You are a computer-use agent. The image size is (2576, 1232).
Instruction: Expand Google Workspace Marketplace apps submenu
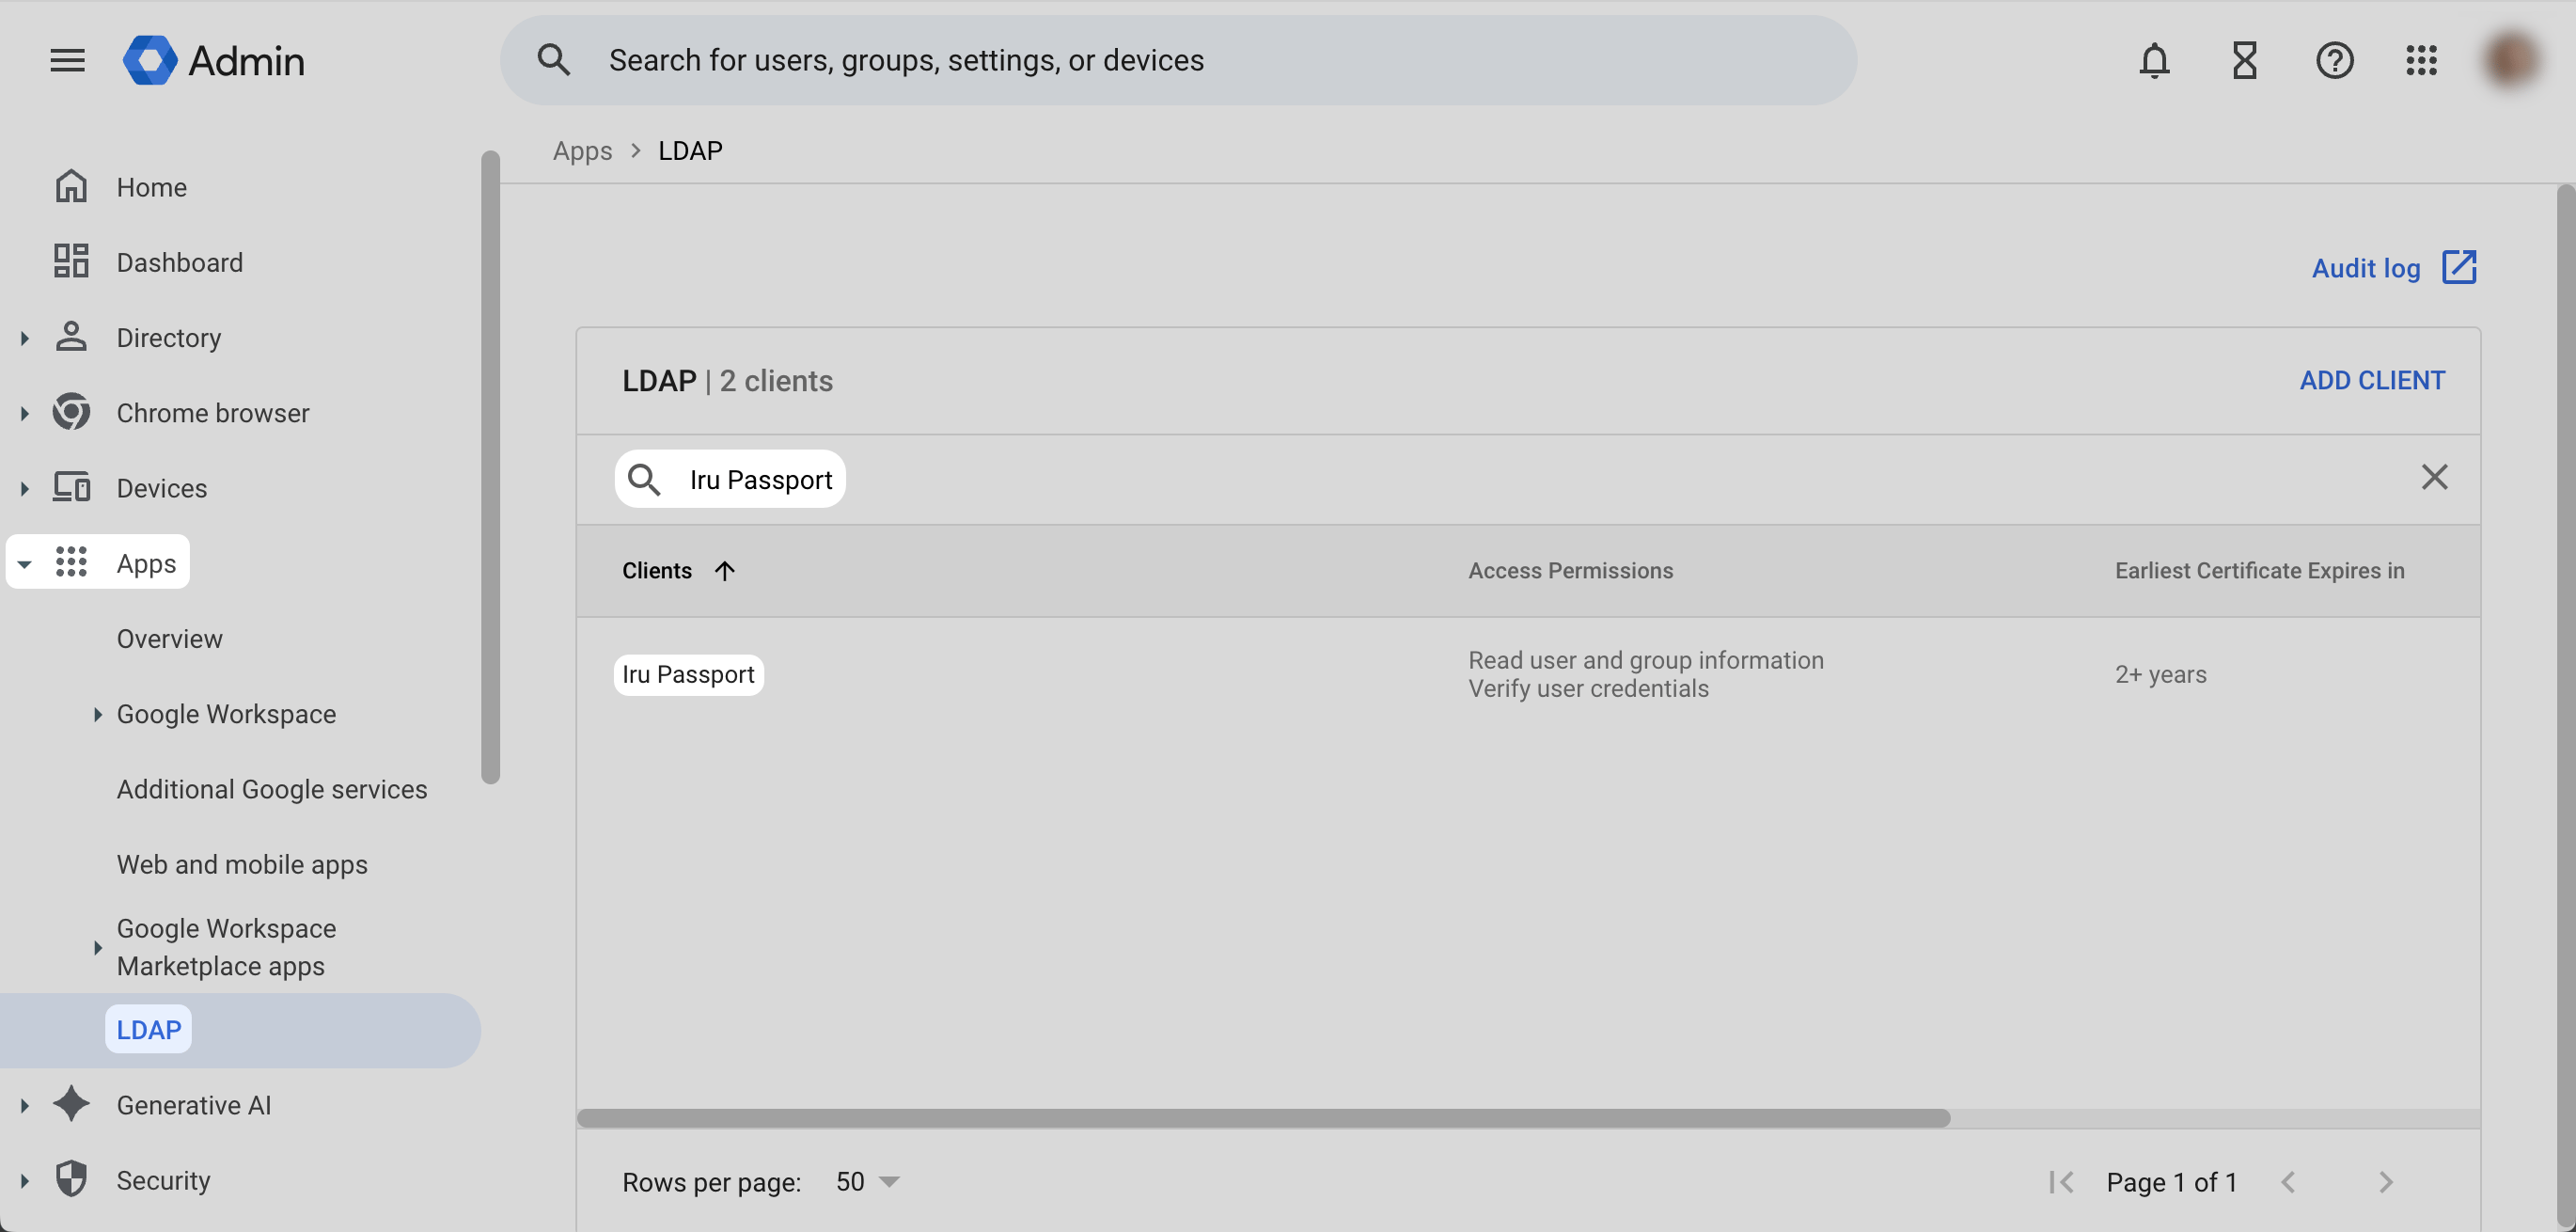(97, 947)
